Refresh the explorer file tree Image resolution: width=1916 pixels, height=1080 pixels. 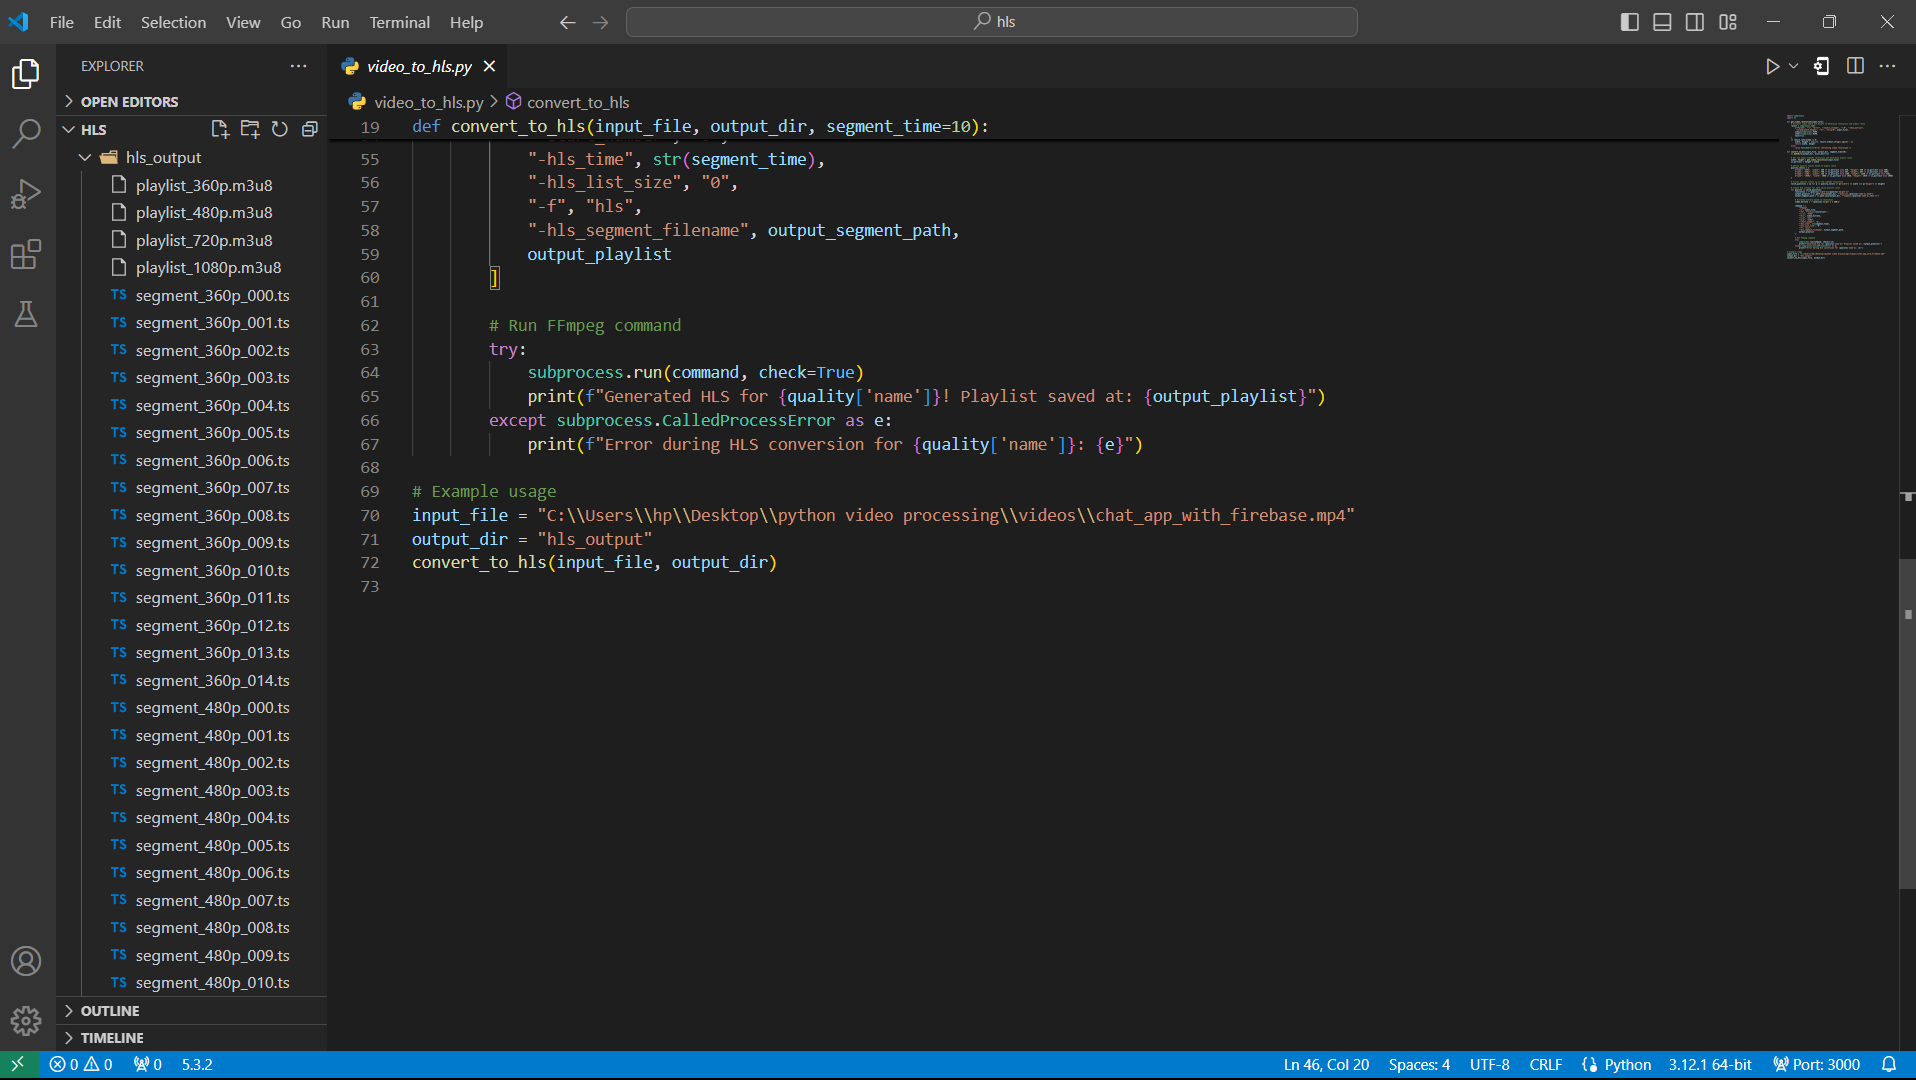(x=280, y=129)
